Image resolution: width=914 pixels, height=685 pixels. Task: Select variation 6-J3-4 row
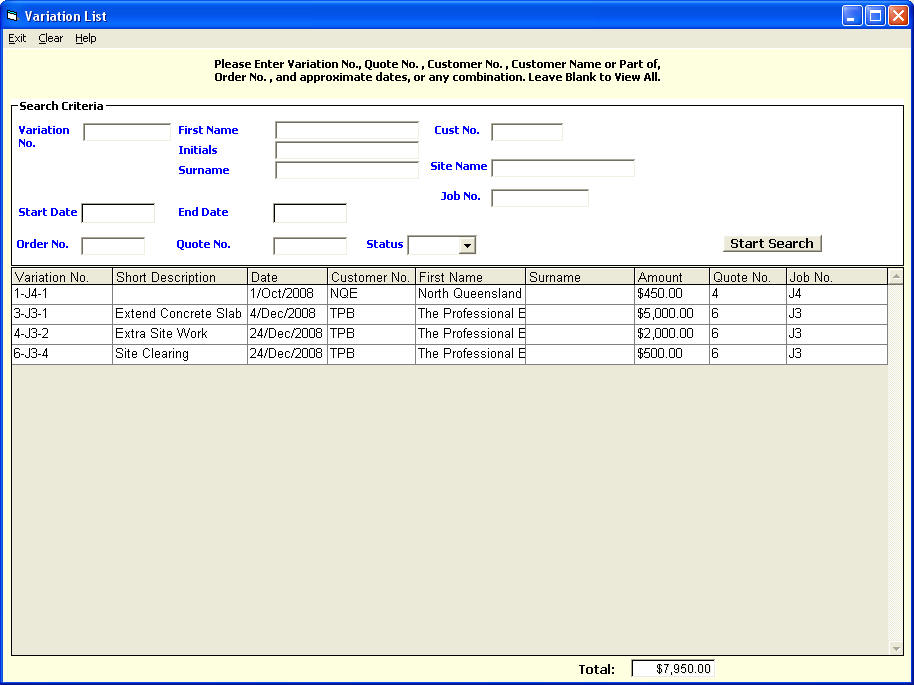[x=449, y=354]
